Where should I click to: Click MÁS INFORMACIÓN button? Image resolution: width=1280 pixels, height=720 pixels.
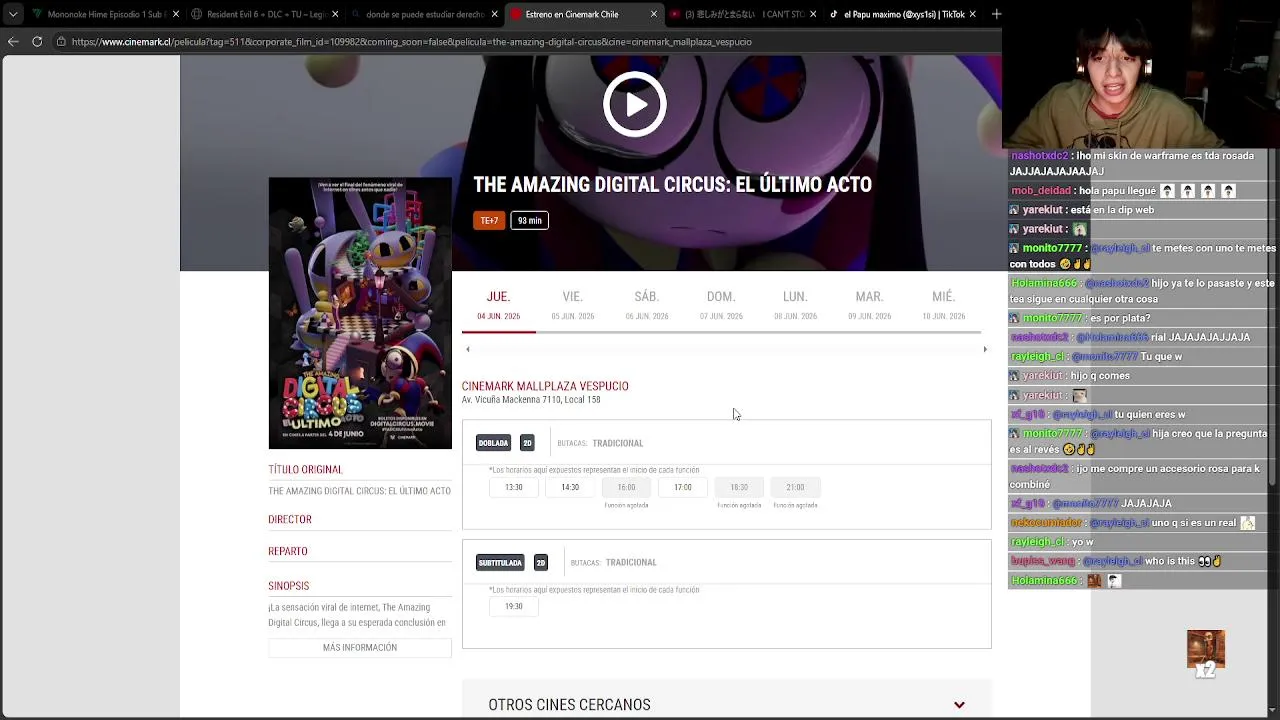(x=360, y=648)
